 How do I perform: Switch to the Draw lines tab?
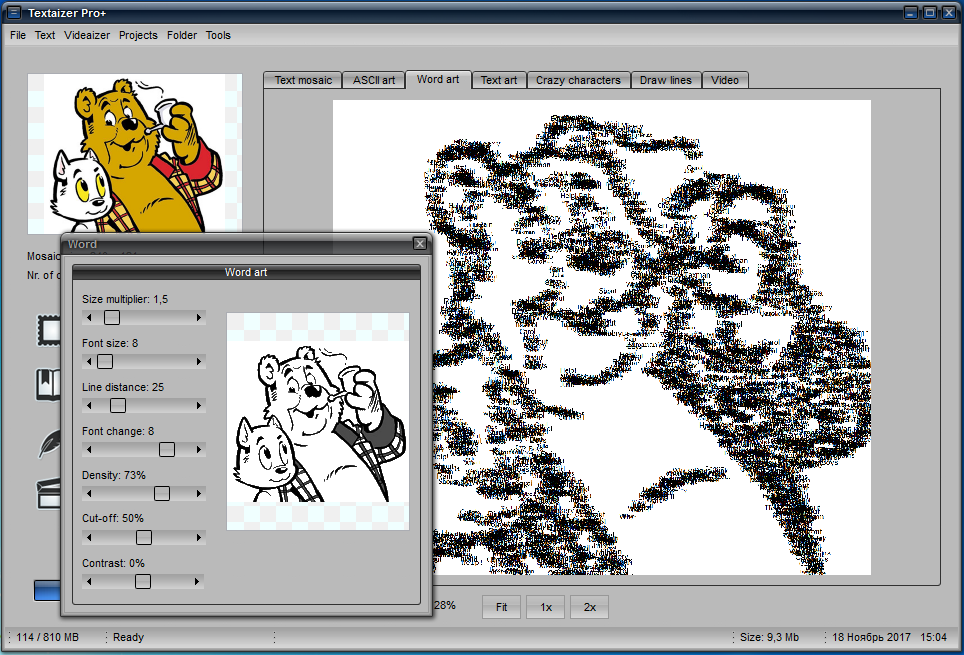[x=666, y=80]
